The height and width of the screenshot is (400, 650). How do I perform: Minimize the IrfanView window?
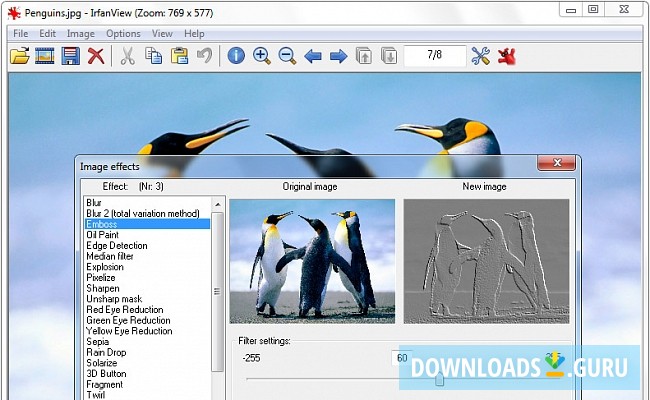tap(571, 10)
